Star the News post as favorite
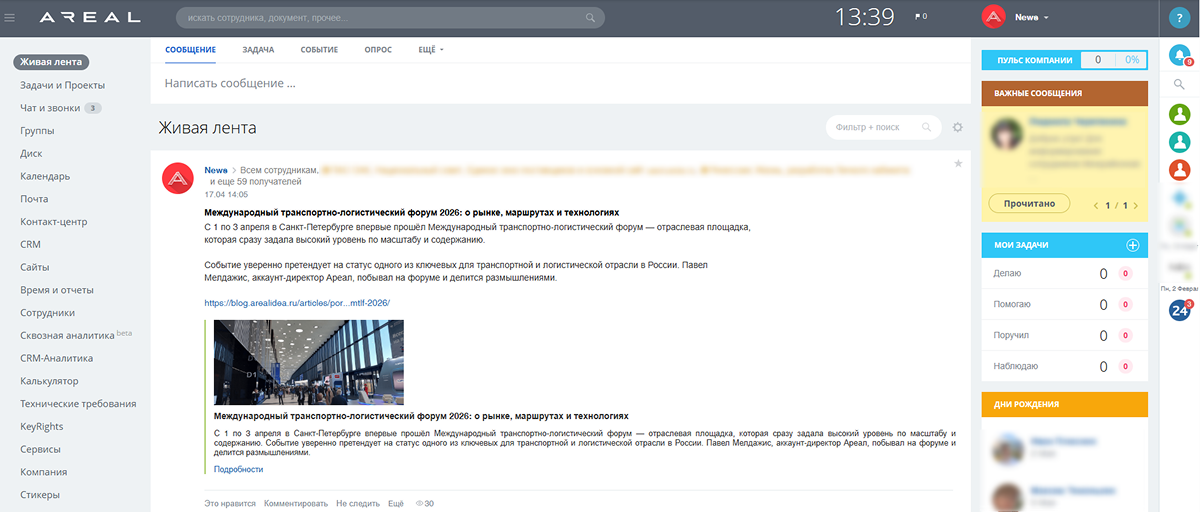 coord(958,163)
